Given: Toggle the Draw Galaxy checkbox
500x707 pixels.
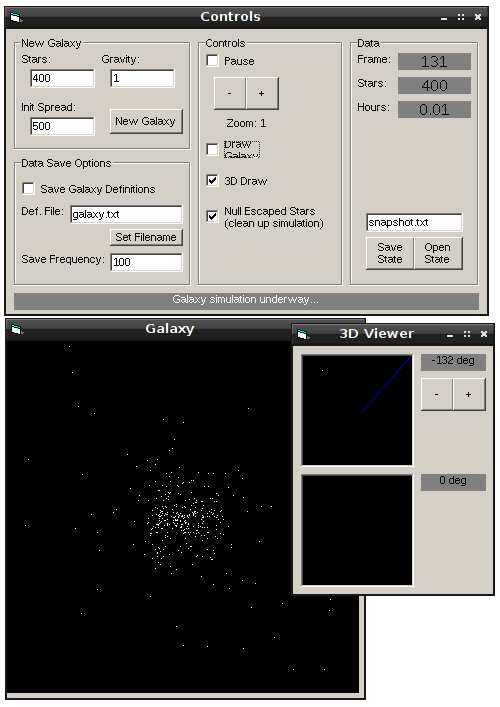Looking at the screenshot, I should 212,149.
